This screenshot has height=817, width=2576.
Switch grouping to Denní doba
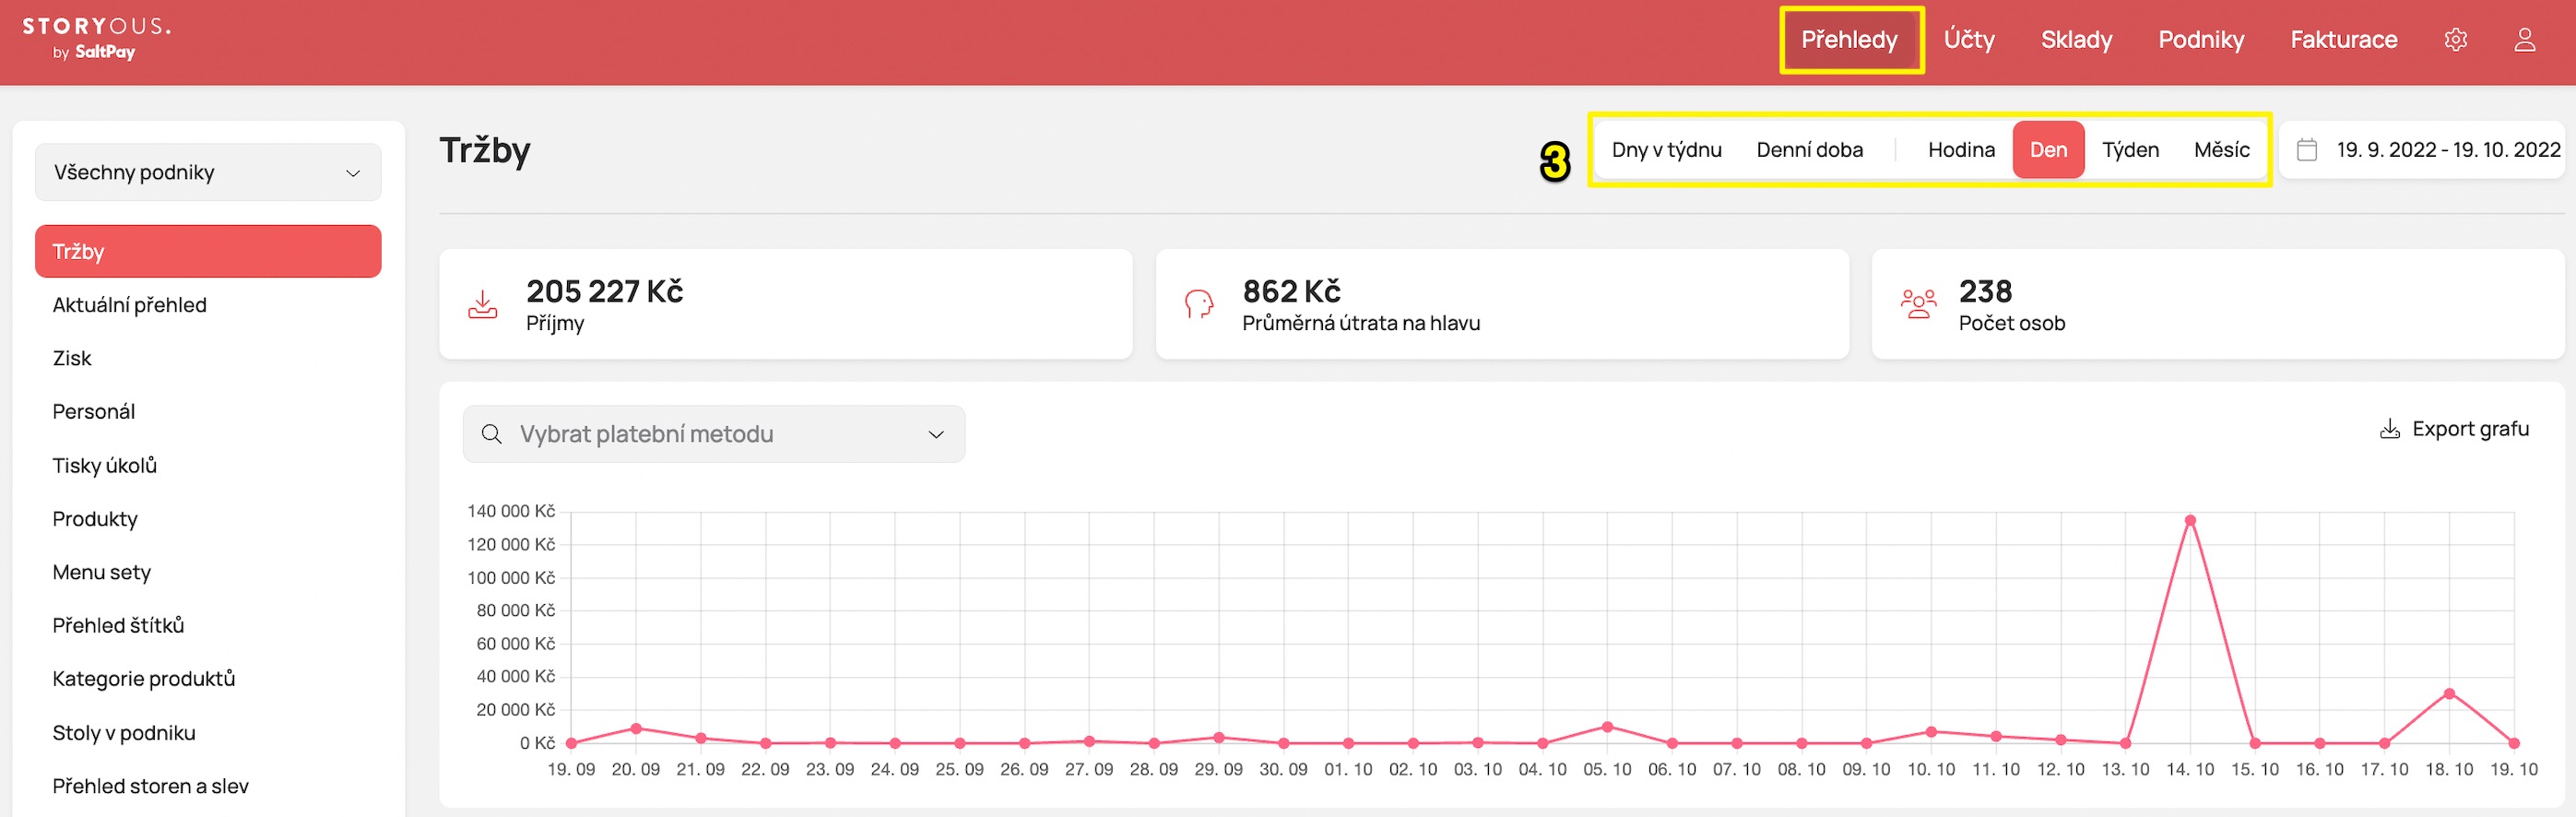coord(1809,150)
